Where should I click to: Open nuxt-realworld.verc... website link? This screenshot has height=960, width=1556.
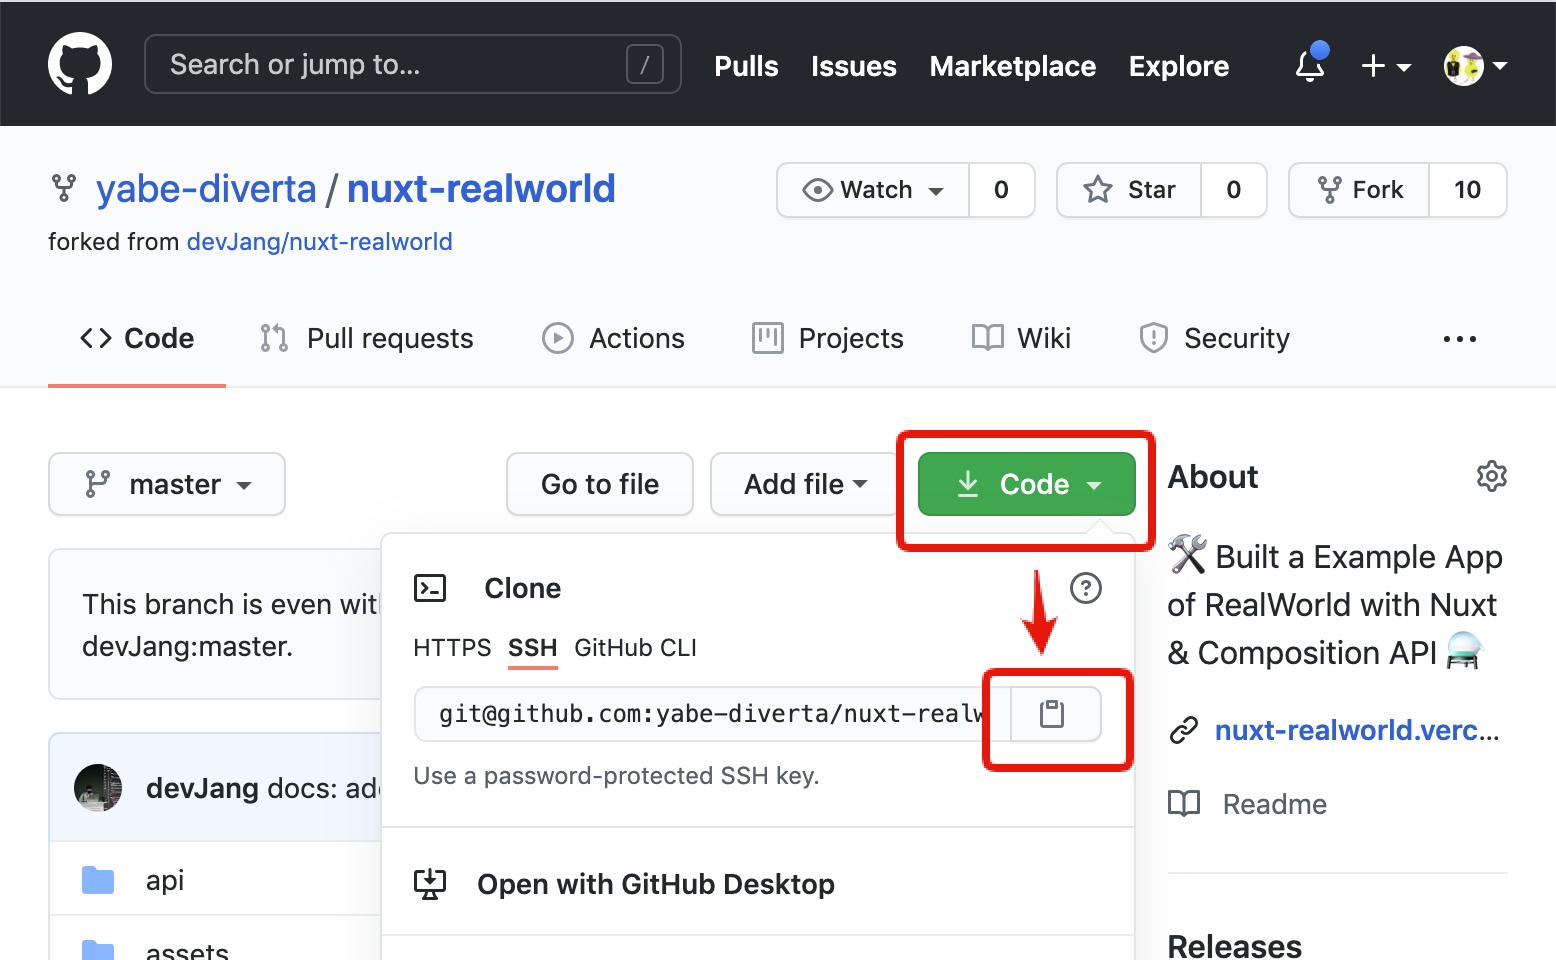click(1357, 730)
